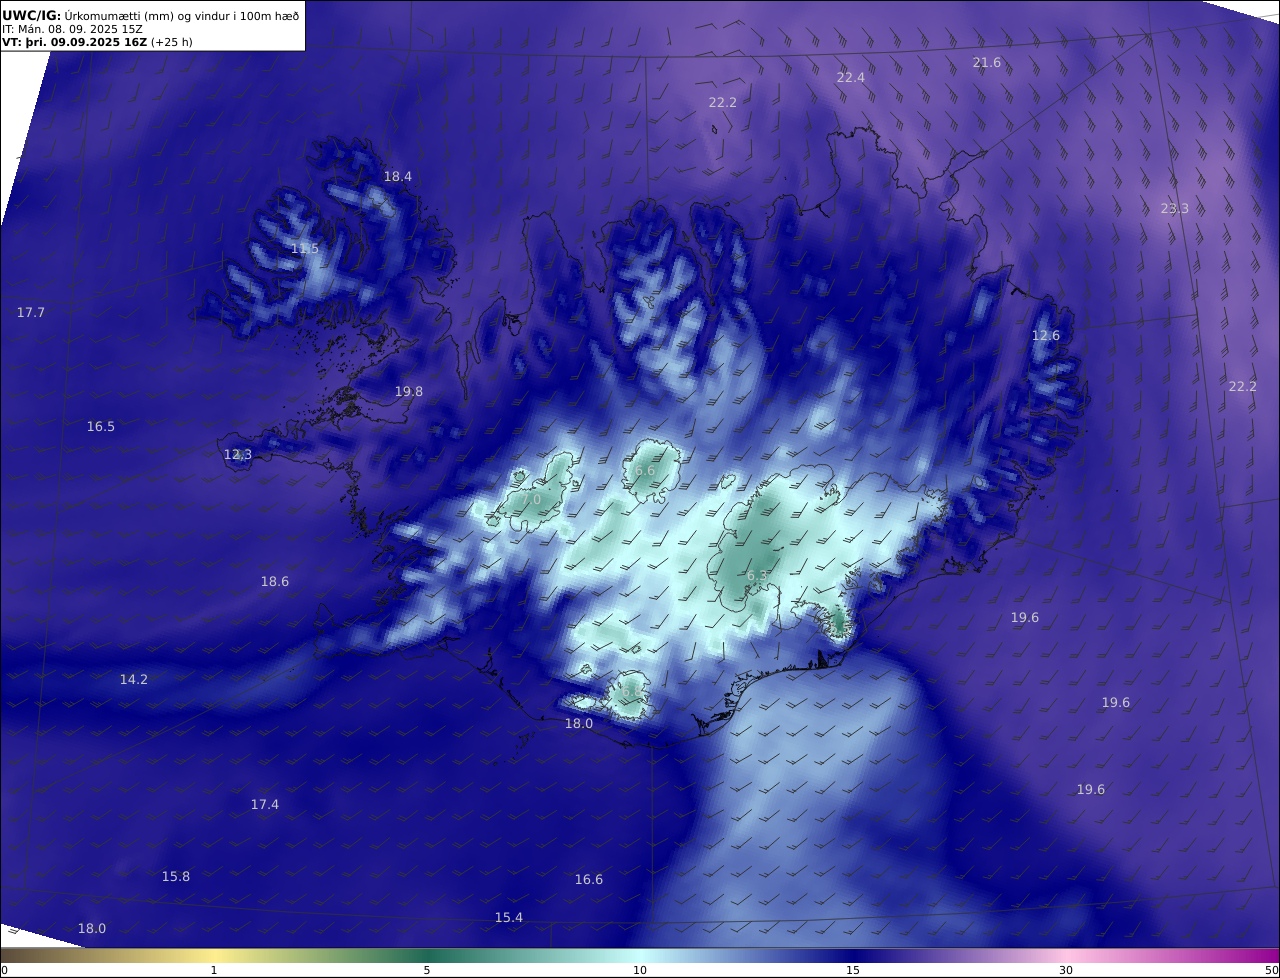Screen dimensions: 1280x978
Task: Click the 16.5 value label on the map
Action: click(101, 426)
